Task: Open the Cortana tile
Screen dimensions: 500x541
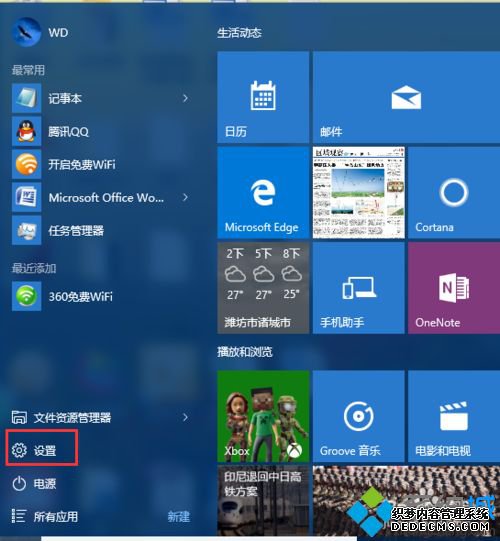Action: click(x=454, y=193)
